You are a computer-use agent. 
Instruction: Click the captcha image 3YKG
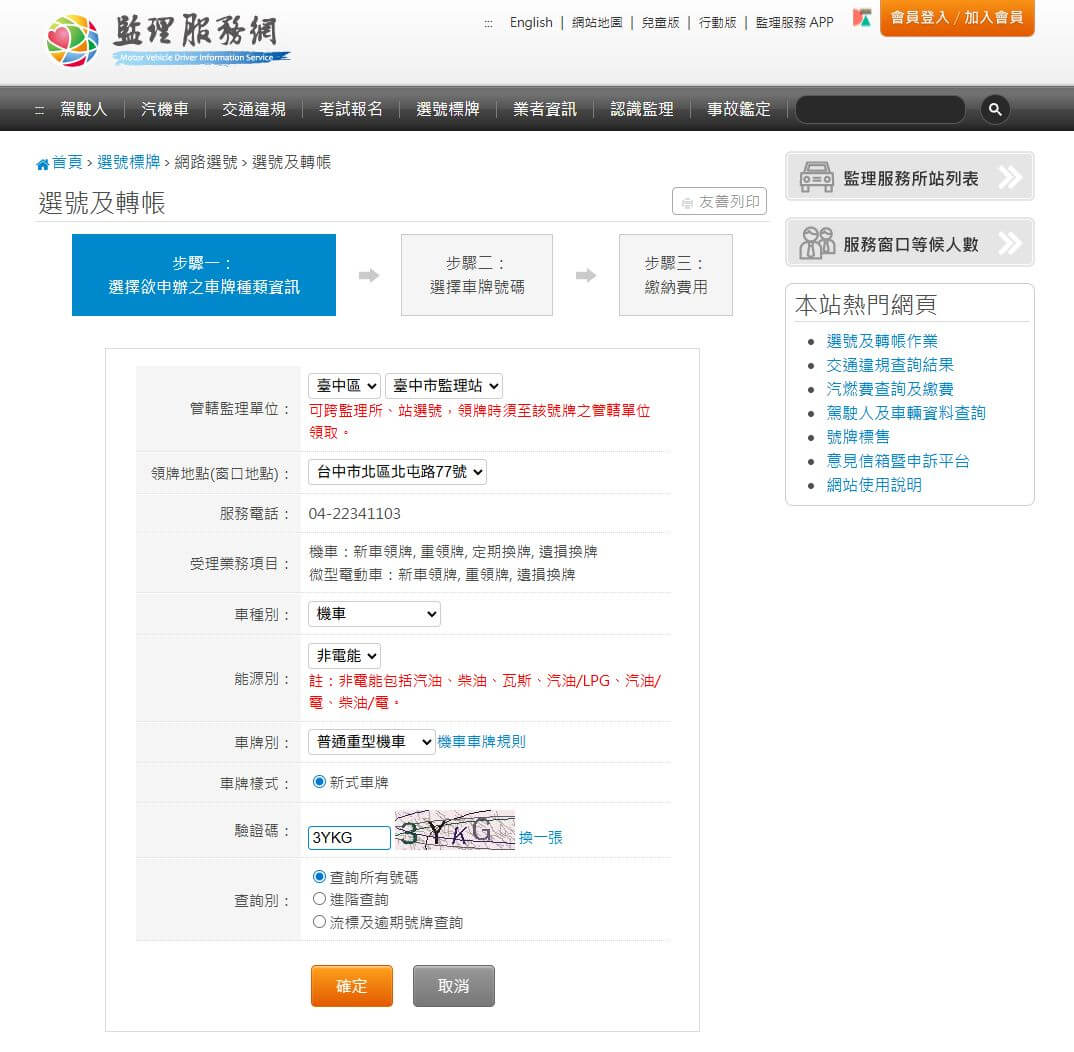455,831
